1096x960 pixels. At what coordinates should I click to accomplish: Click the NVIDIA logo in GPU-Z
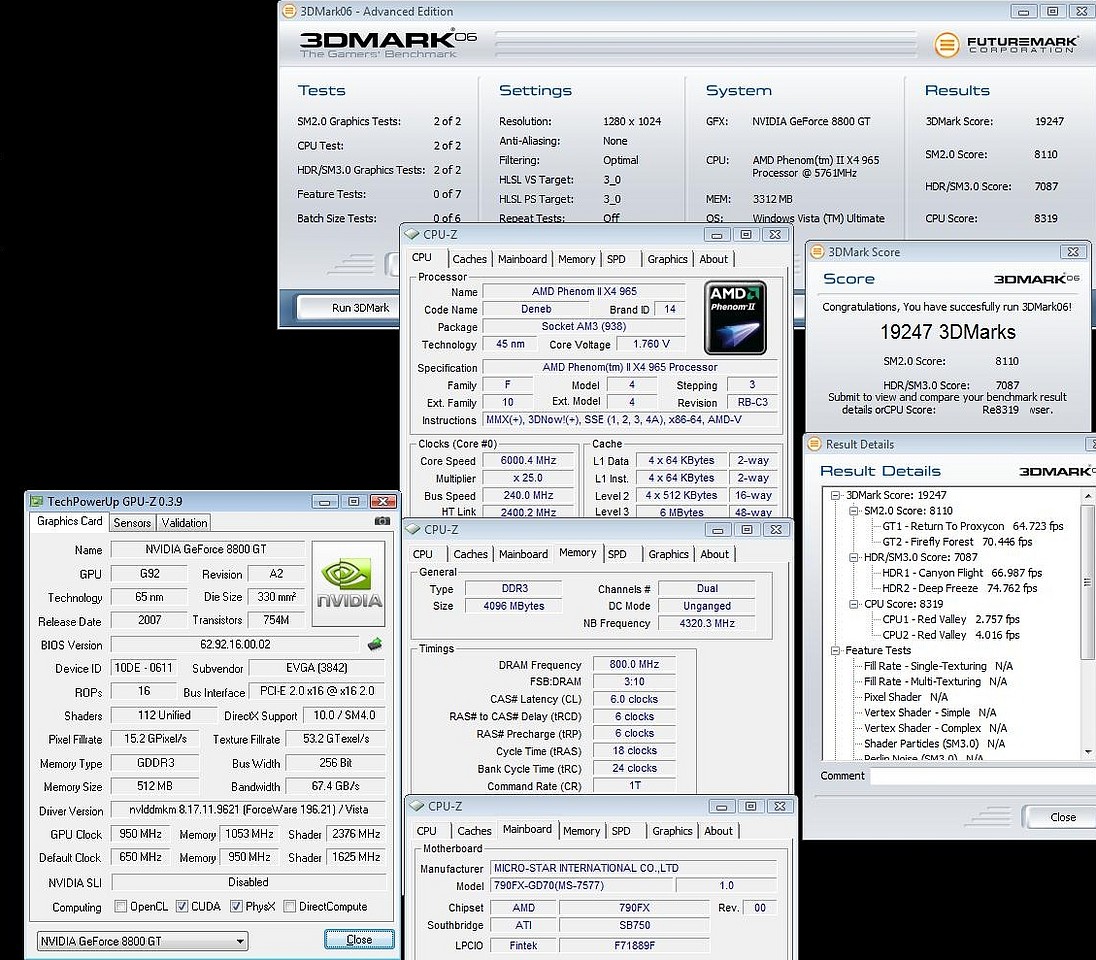348,583
